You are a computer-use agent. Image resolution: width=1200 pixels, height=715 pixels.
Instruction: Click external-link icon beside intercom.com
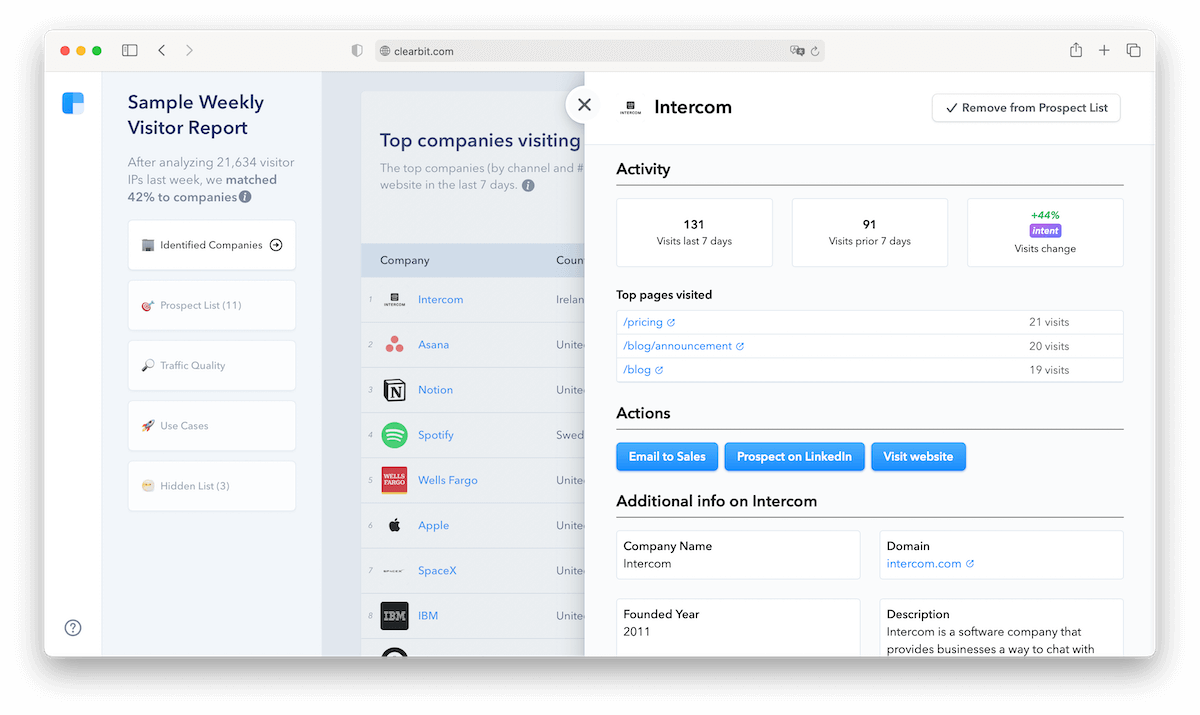coord(970,564)
